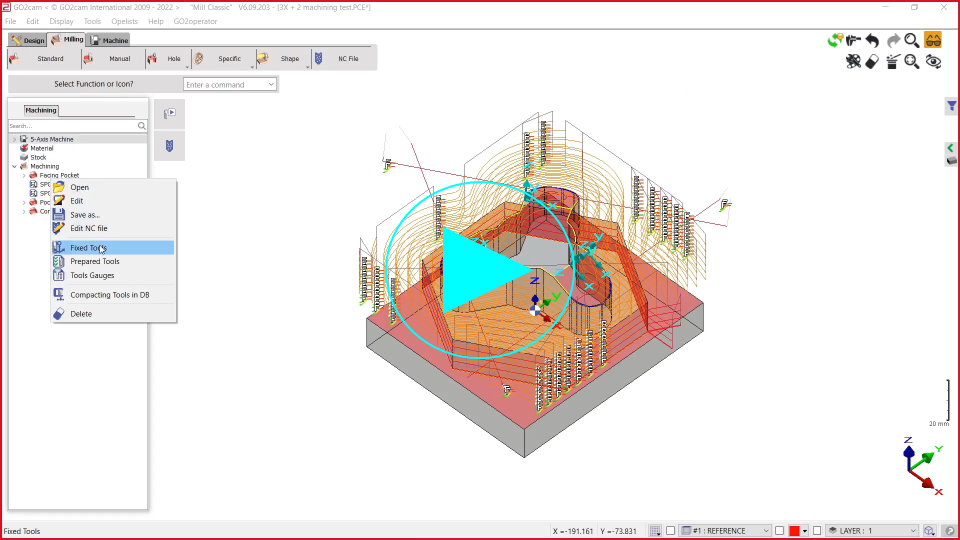The width and height of the screenshot is (960, 540).
Task: Click the eraser icon in top-right toolbar
Action: pos(872,62)
